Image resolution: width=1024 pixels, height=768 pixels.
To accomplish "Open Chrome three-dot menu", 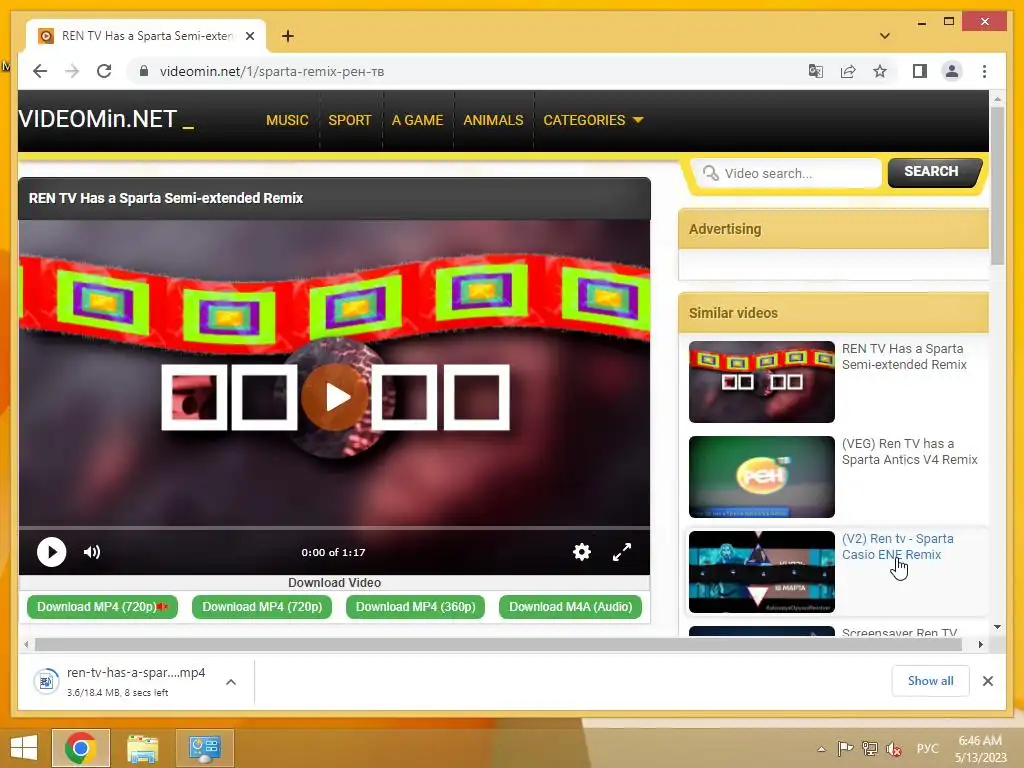I will click(x=984, y=71).
